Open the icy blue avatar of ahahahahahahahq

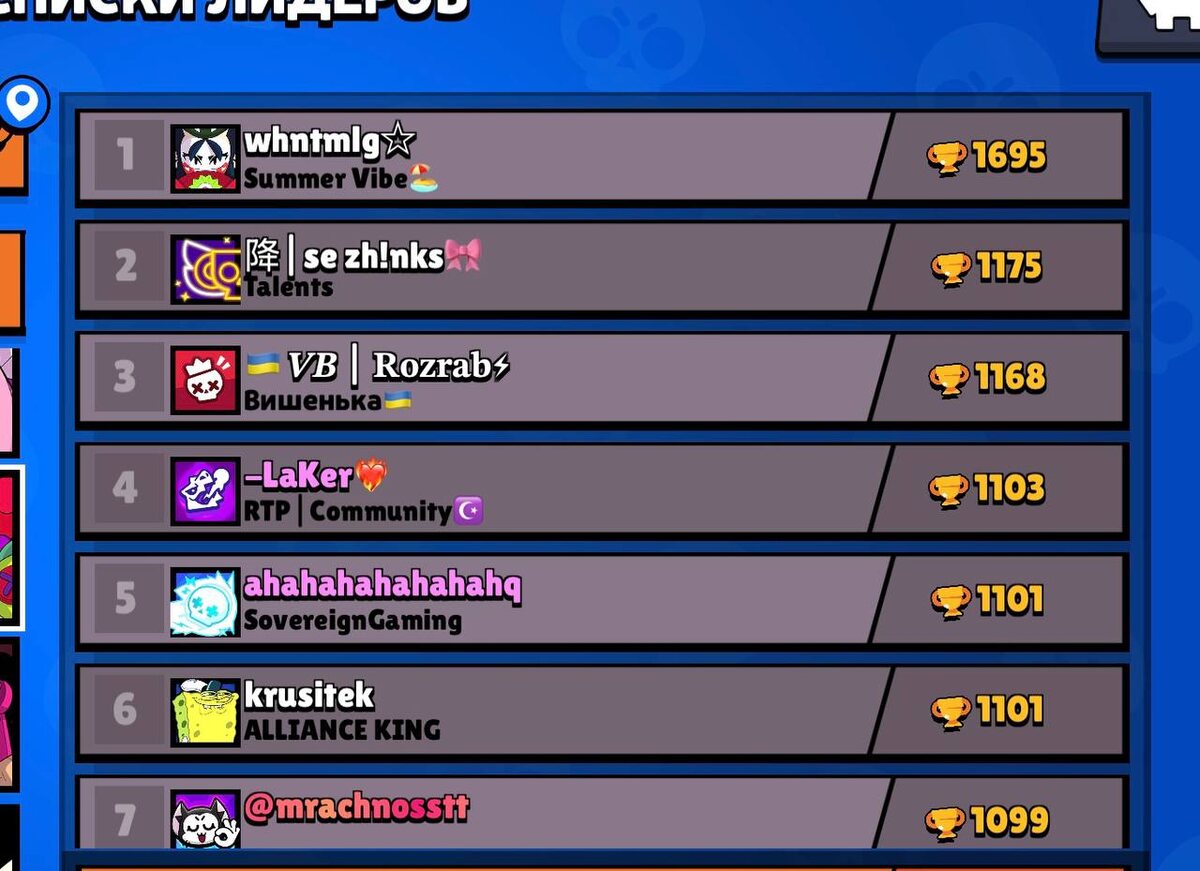point(205,602)
